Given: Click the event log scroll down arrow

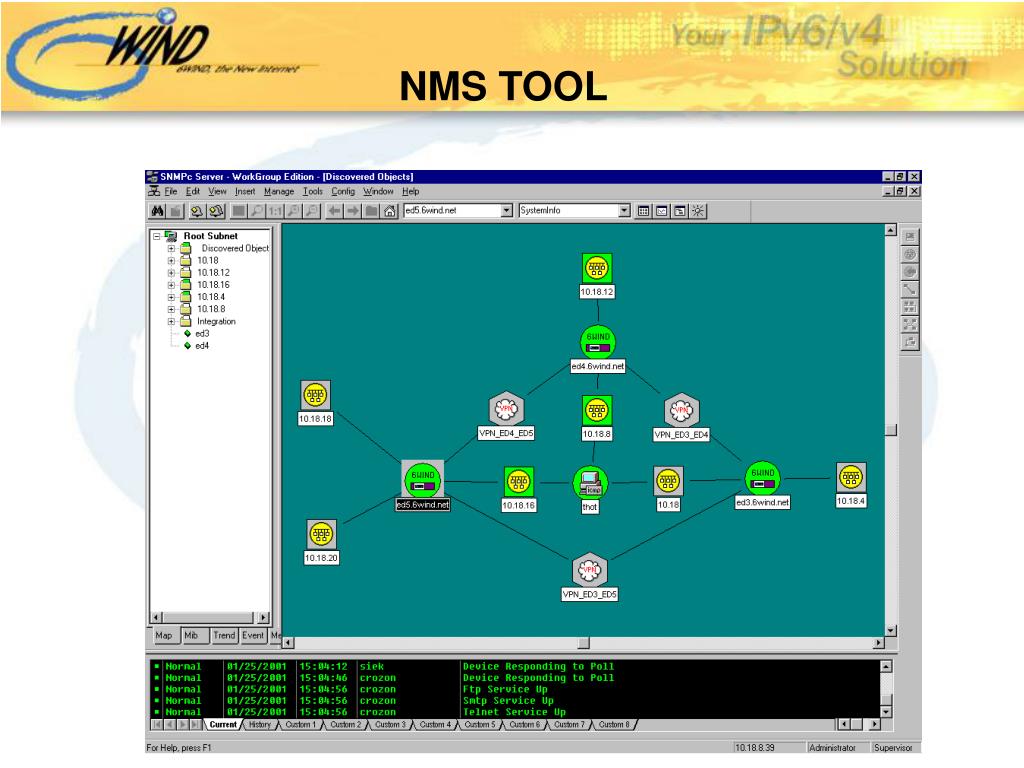Looking at the screenshot, I should pyautogui.click(x=886, y=711).
